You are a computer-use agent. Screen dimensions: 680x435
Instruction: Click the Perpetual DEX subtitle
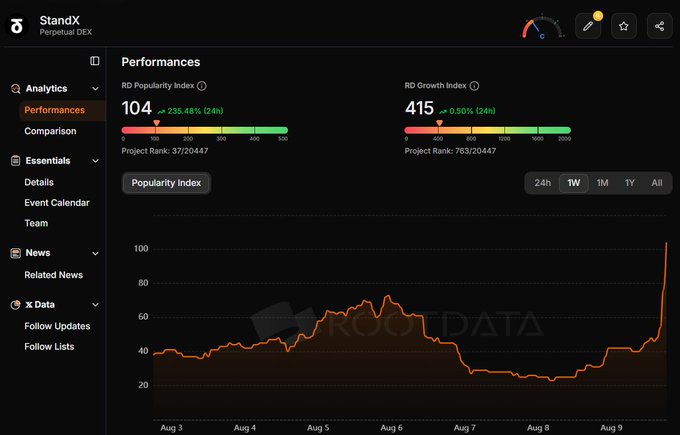tap(65, 32)
